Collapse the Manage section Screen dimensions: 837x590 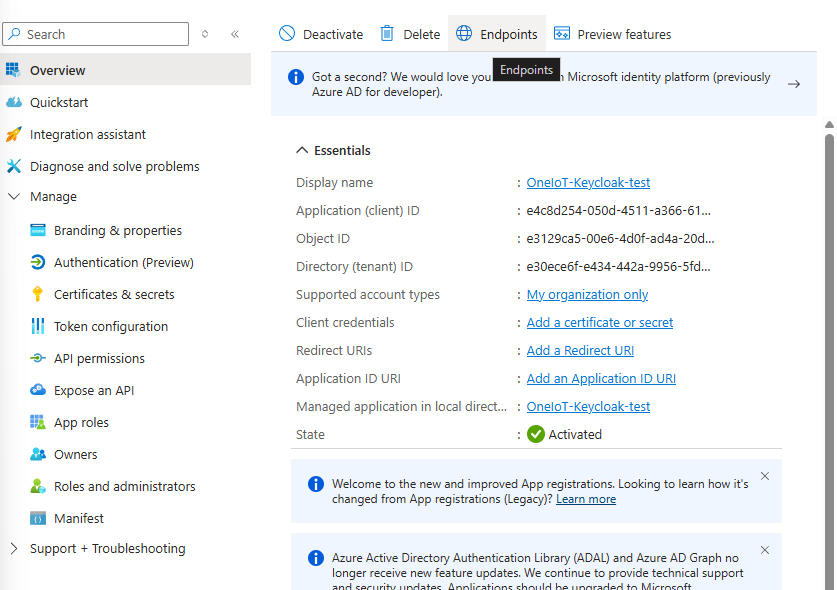pyautogui.click(x=14, y=196)
